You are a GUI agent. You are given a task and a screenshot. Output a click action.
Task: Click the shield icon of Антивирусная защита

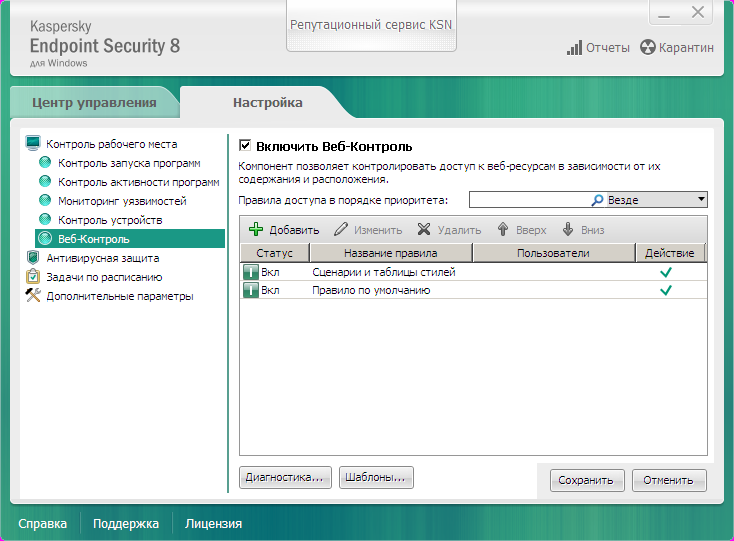33,258
